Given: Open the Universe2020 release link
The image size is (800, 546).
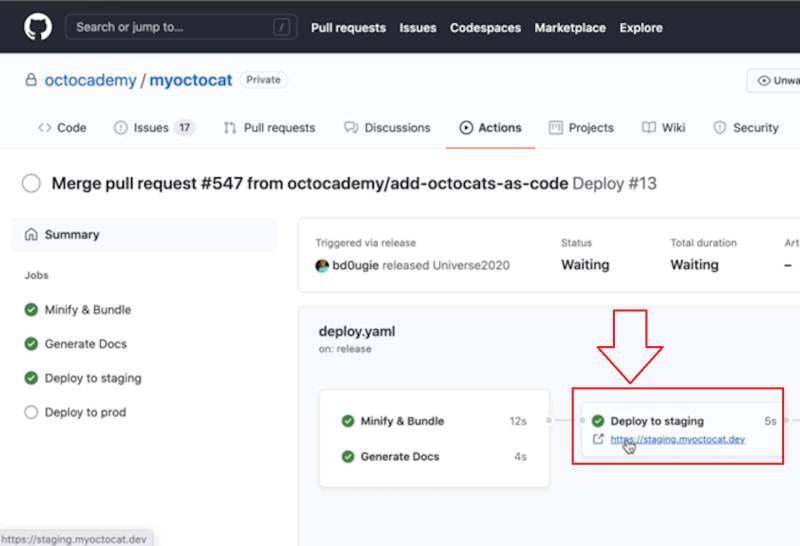Looking at the screenshot, I should [471, 265].
